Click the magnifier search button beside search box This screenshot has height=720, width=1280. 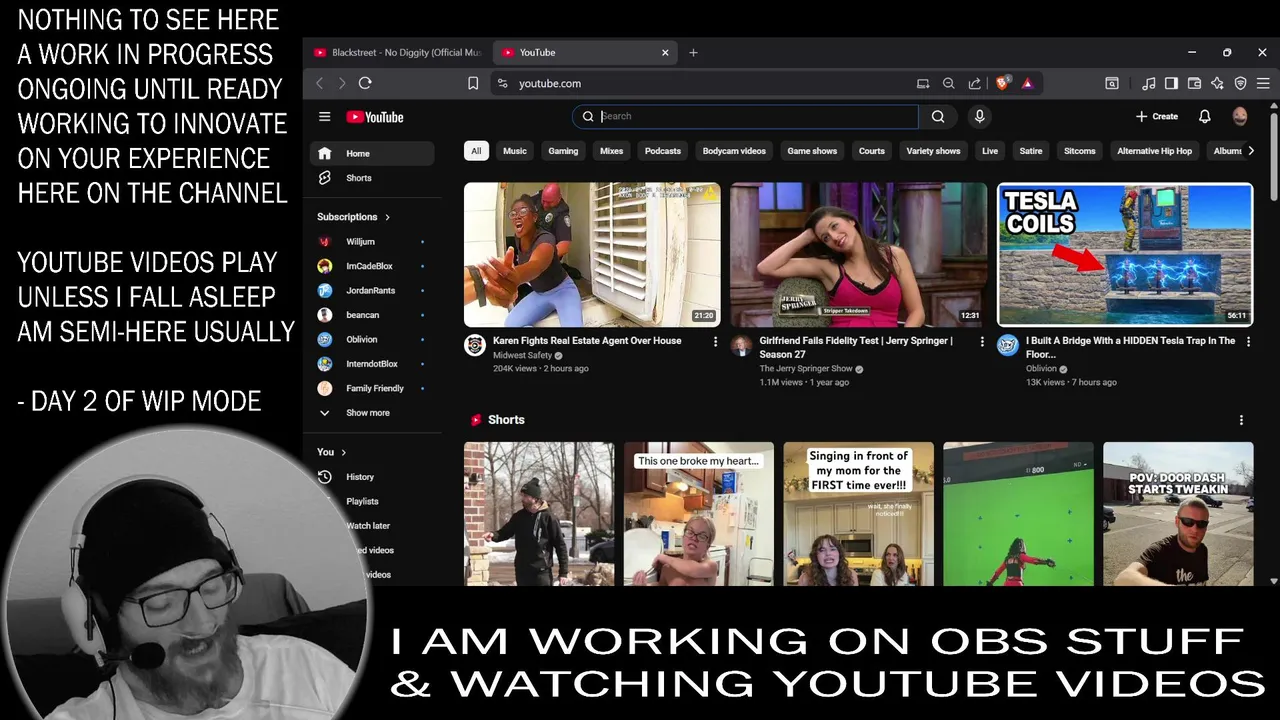pyautogui.click(x=938, y=117)
